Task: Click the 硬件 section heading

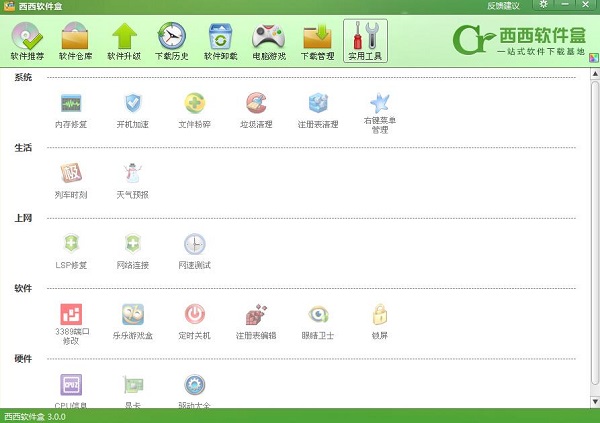Action: point(23,359)
